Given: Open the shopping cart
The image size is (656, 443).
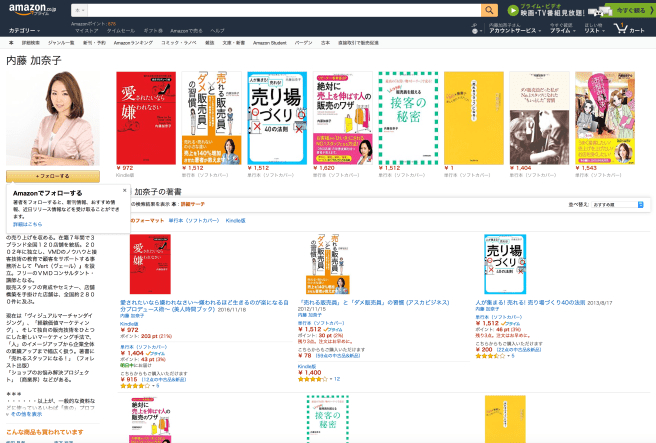Looking at the screenshot, I should pos(631,28).
